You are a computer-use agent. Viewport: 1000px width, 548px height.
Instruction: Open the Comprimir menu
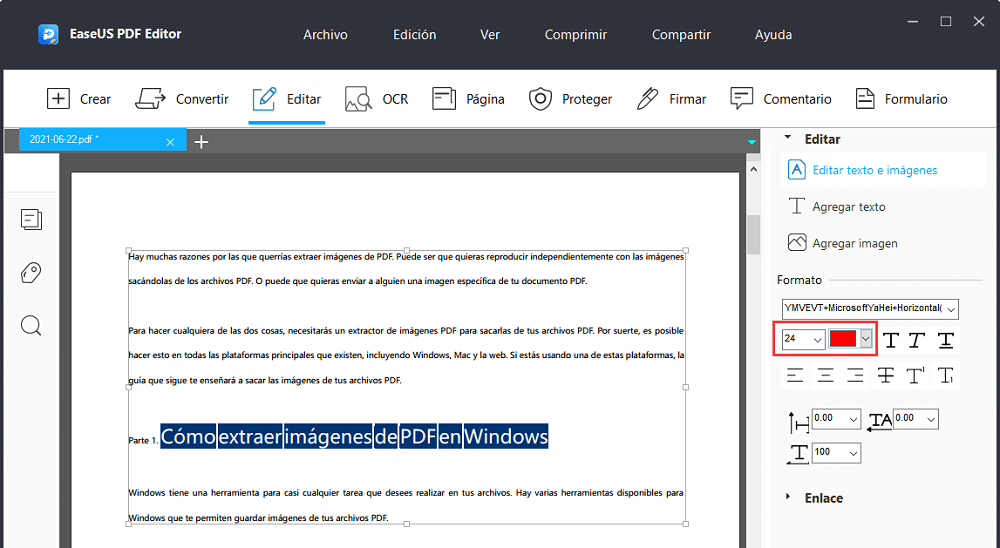576,35
